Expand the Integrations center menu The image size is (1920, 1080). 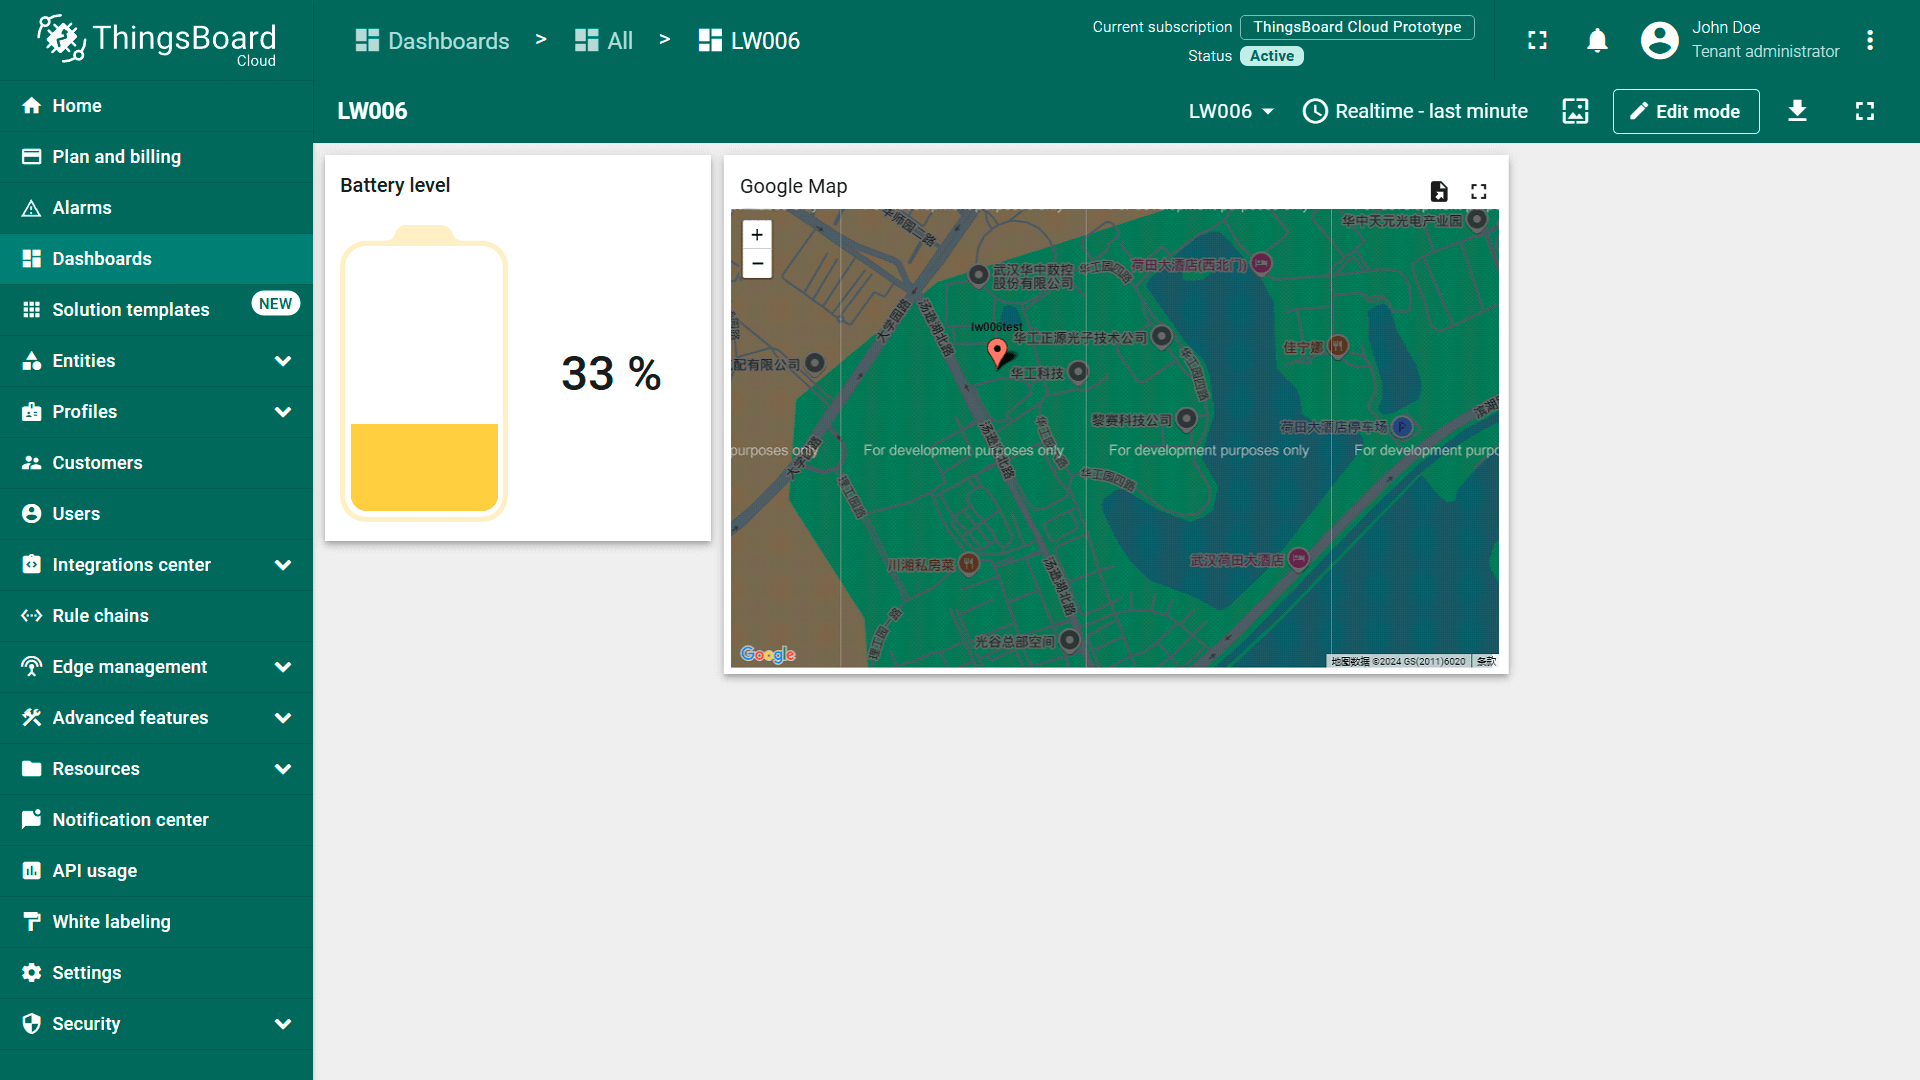283,565
